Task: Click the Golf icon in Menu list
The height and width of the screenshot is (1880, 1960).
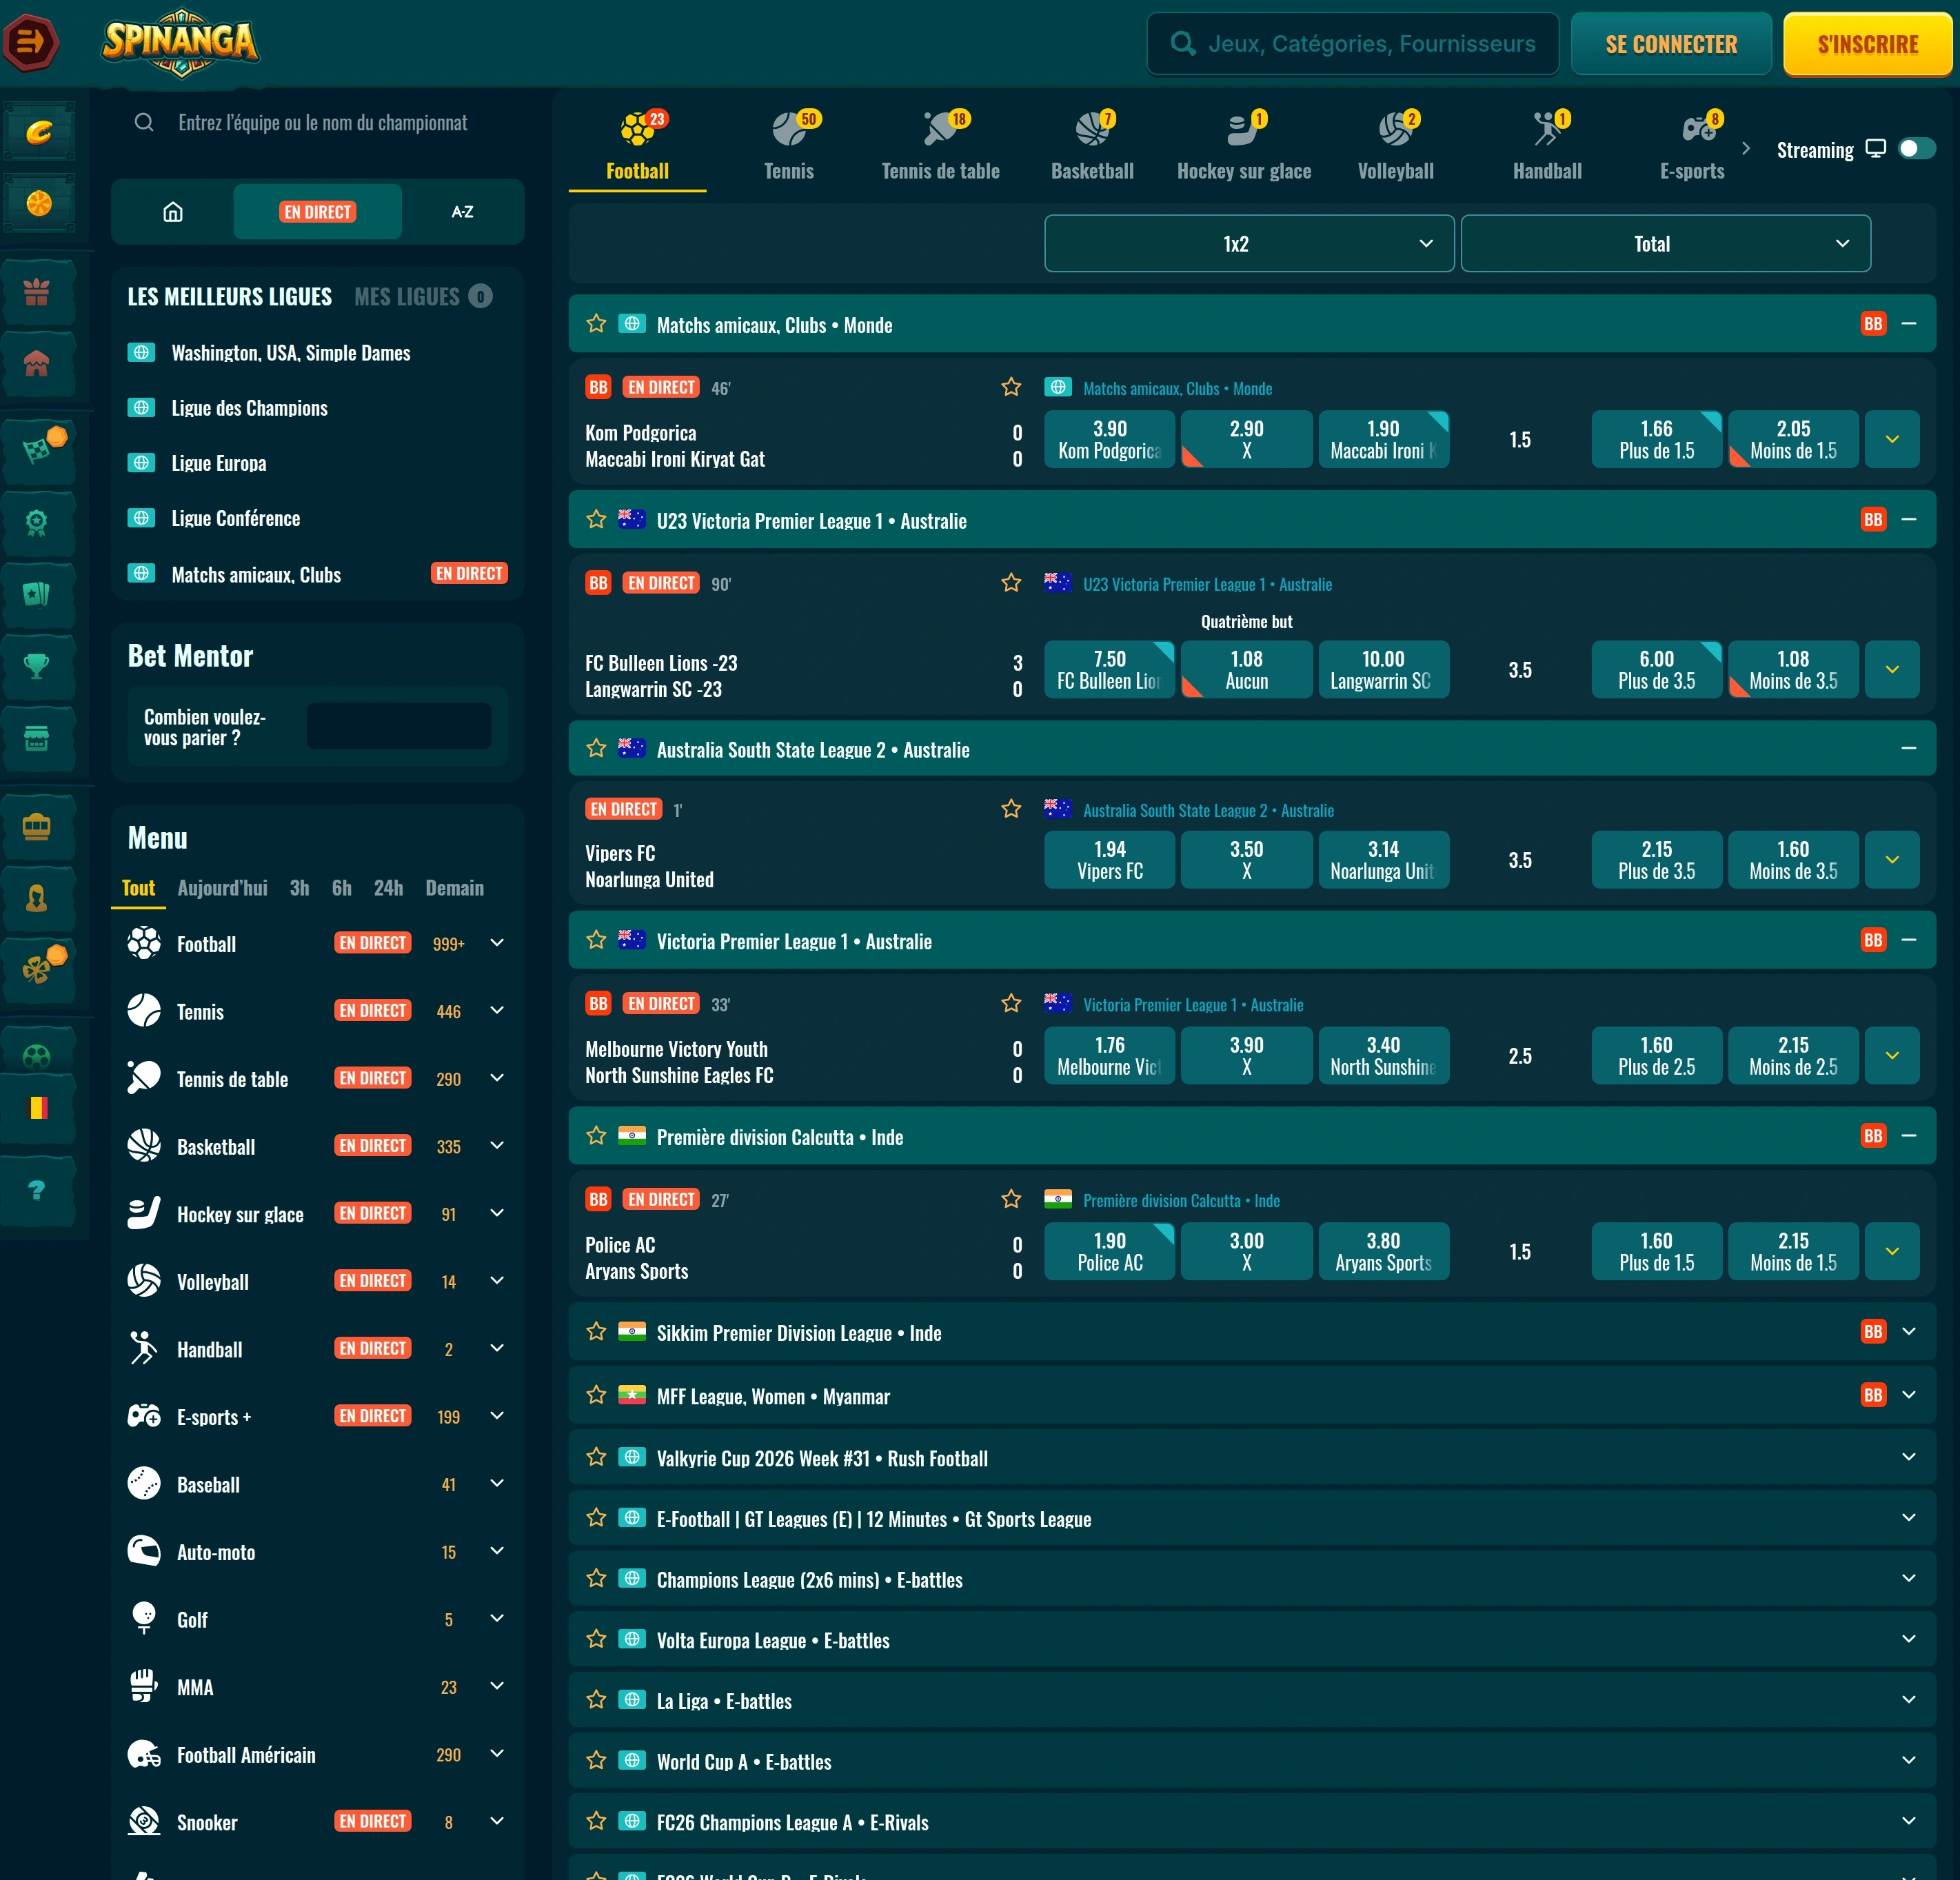Action: tap(144, 1618)
